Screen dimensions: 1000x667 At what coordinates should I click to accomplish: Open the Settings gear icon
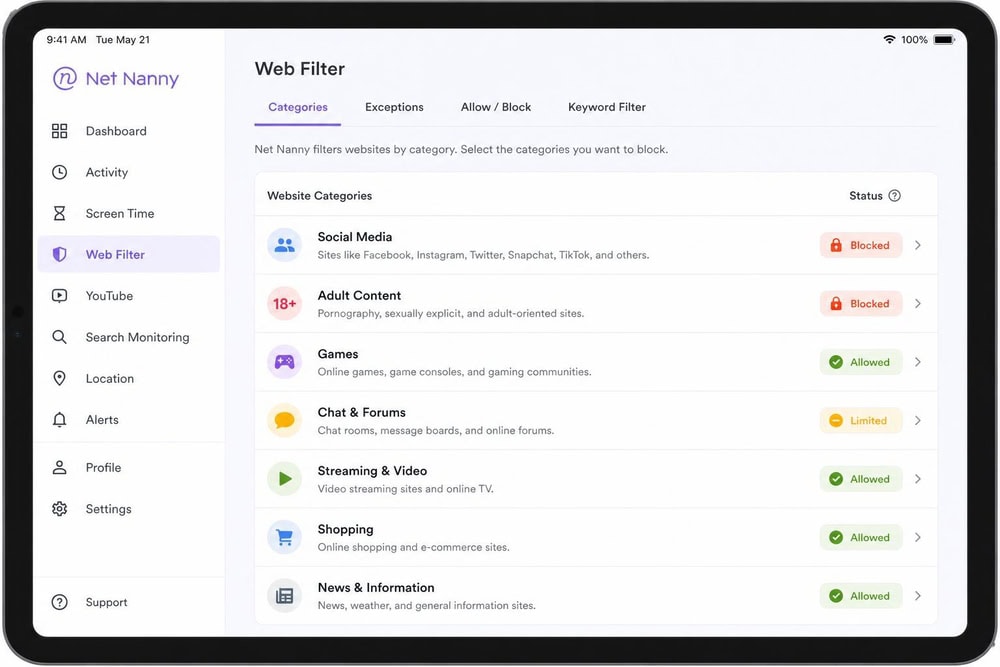pos(59,509)
